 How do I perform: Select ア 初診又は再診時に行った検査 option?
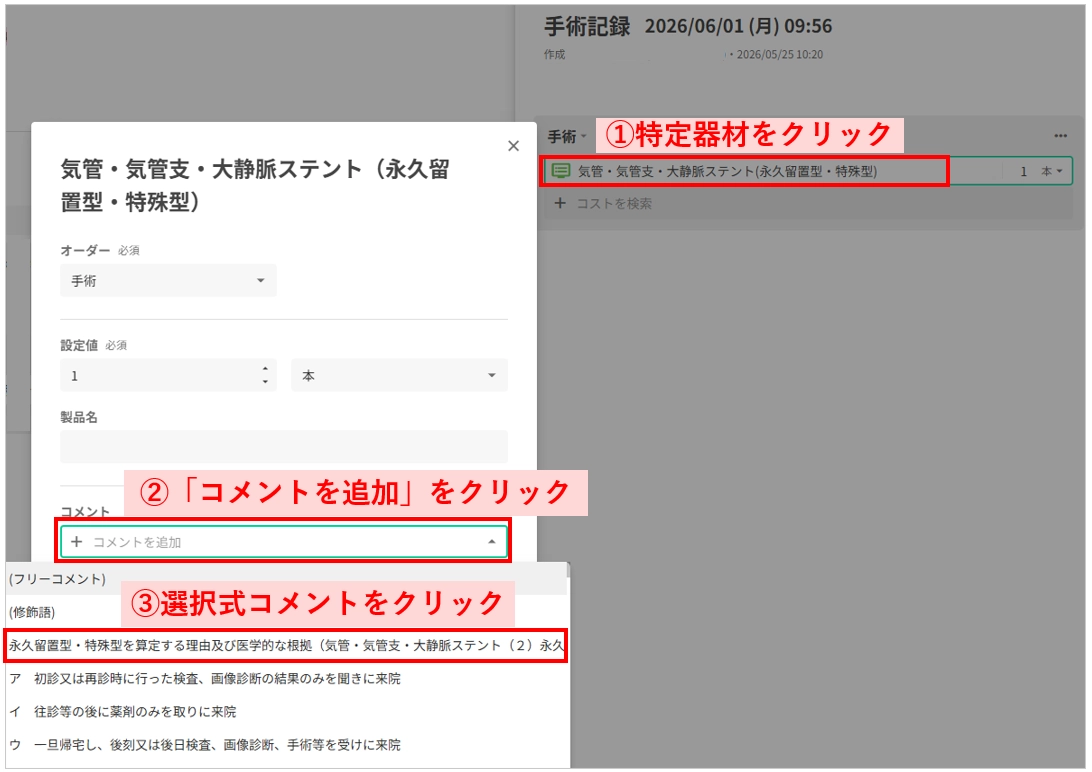click(286, 679)
